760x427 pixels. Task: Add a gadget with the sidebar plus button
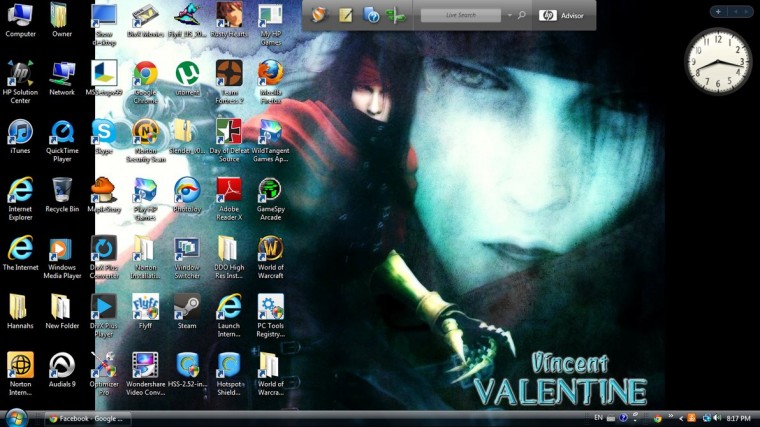pos(718,12)
